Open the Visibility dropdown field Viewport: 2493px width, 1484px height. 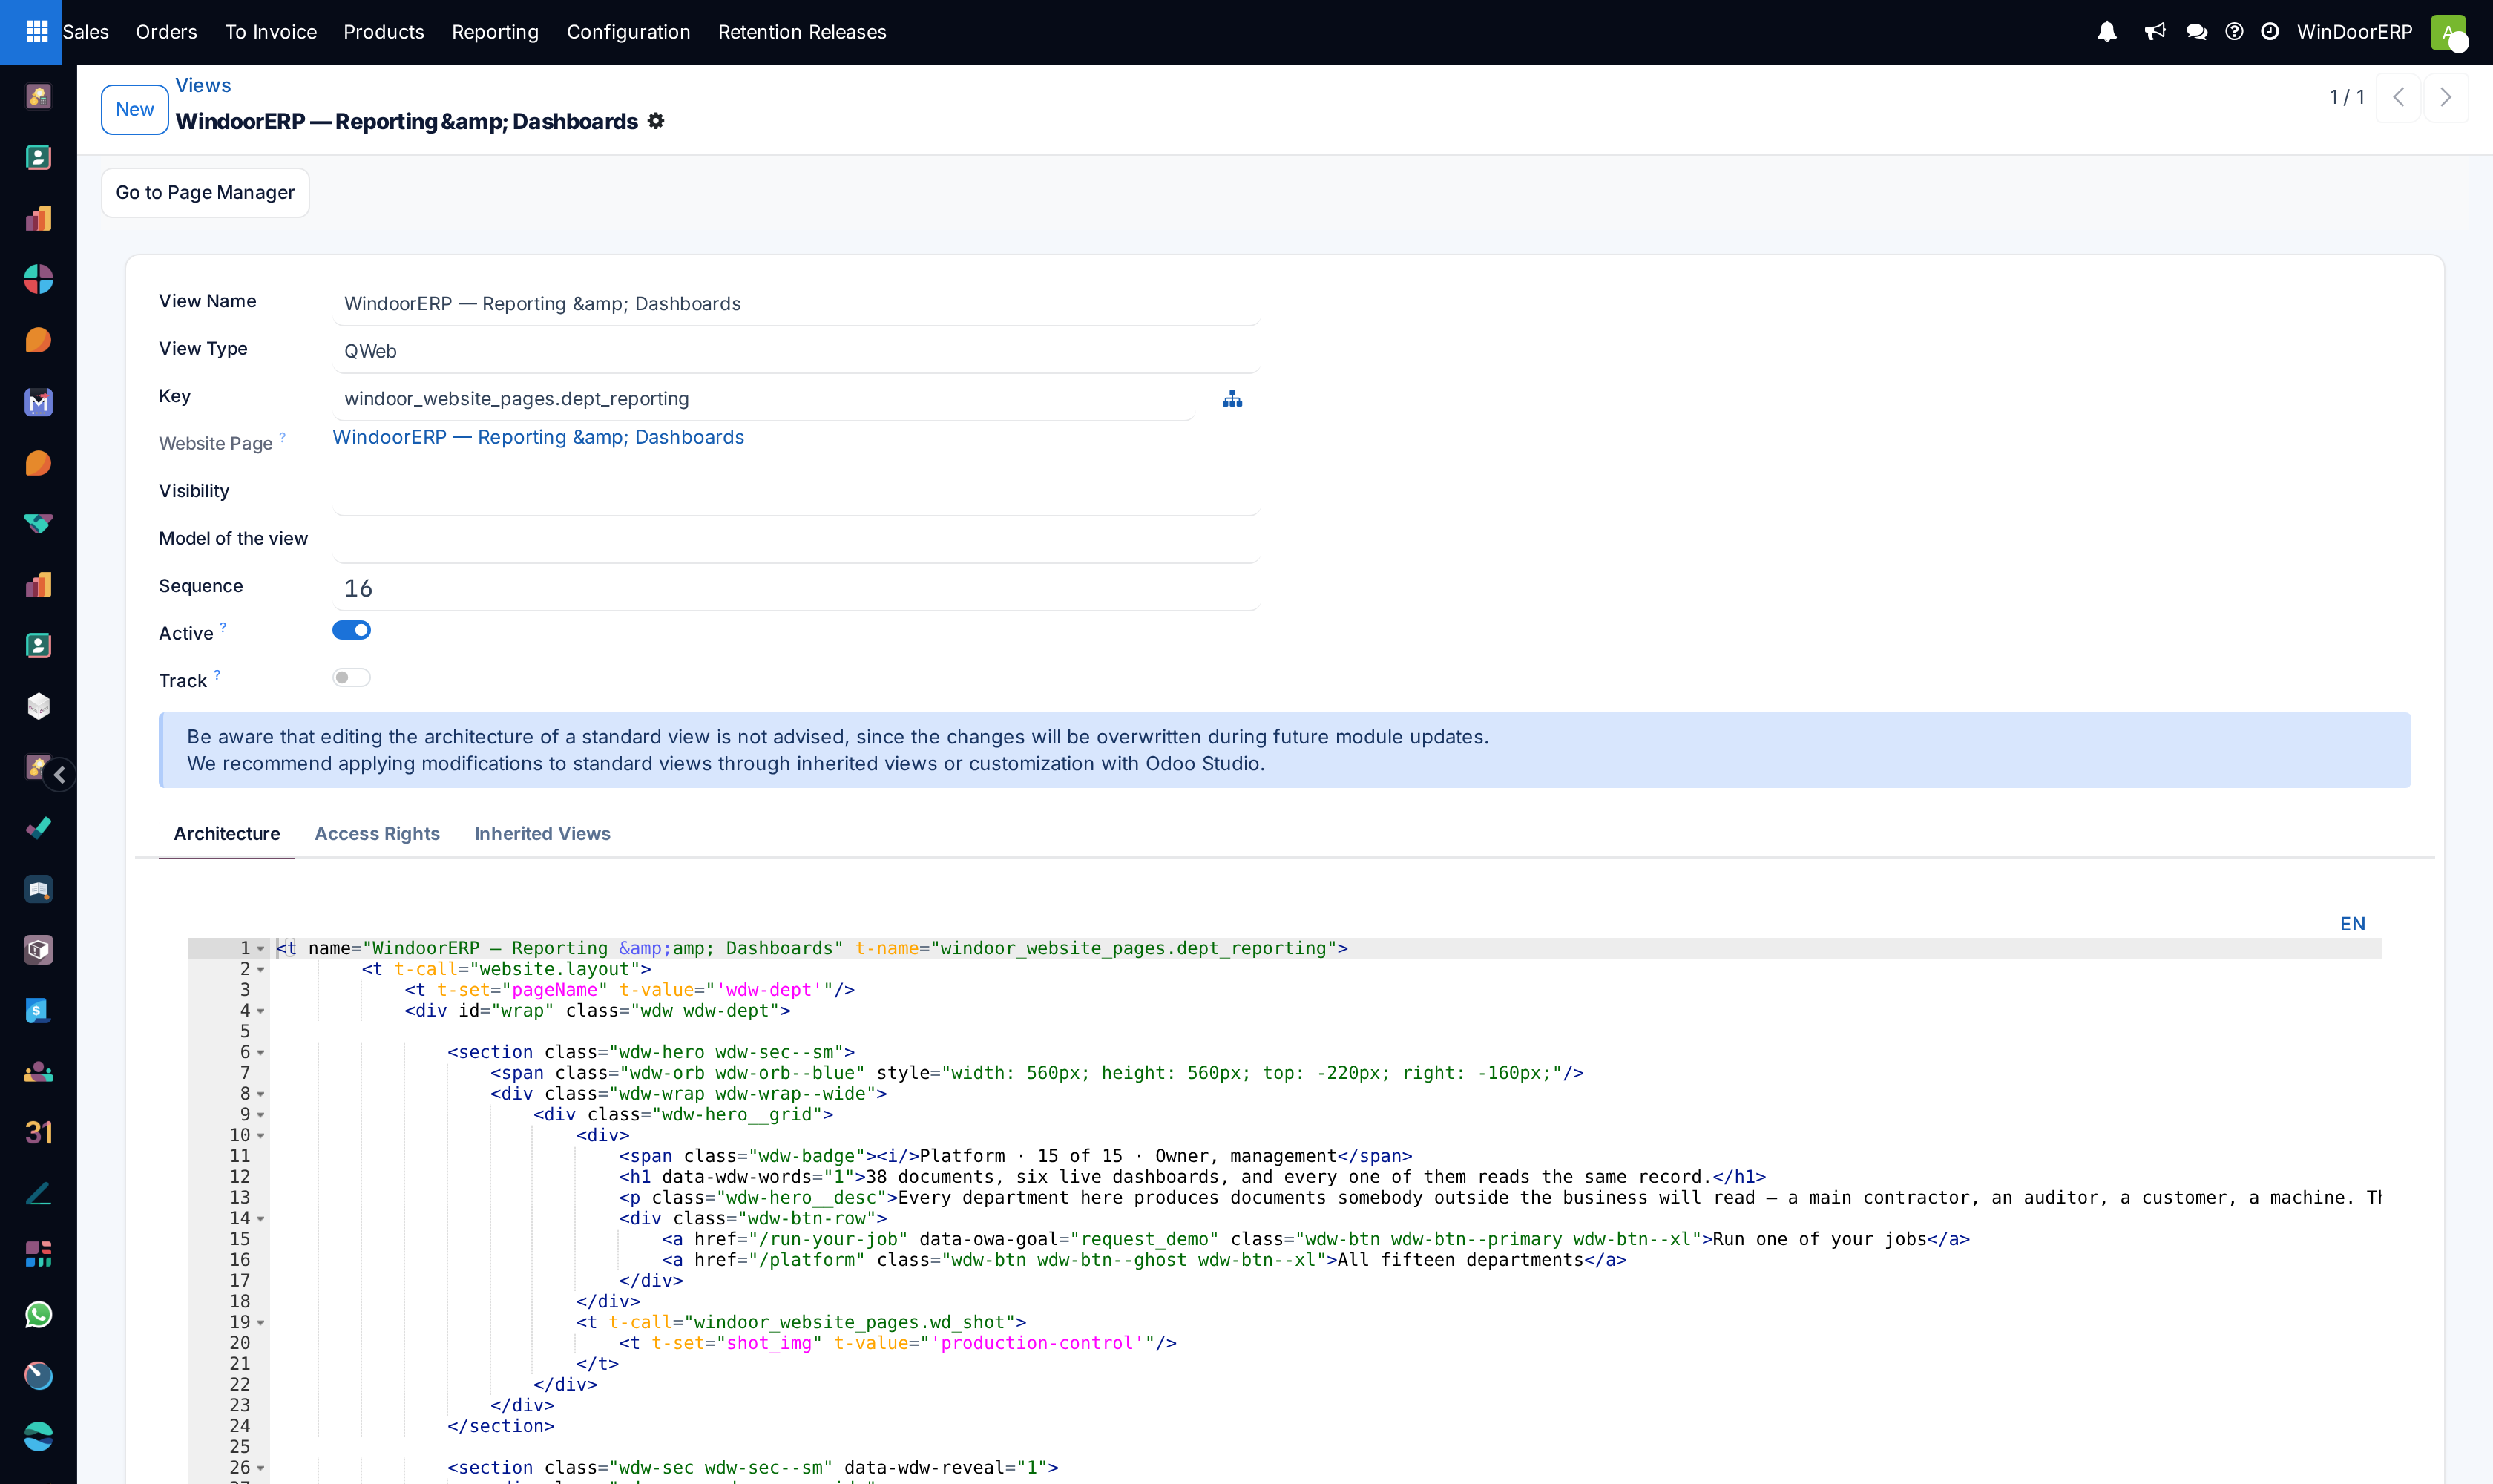(796, 493)
